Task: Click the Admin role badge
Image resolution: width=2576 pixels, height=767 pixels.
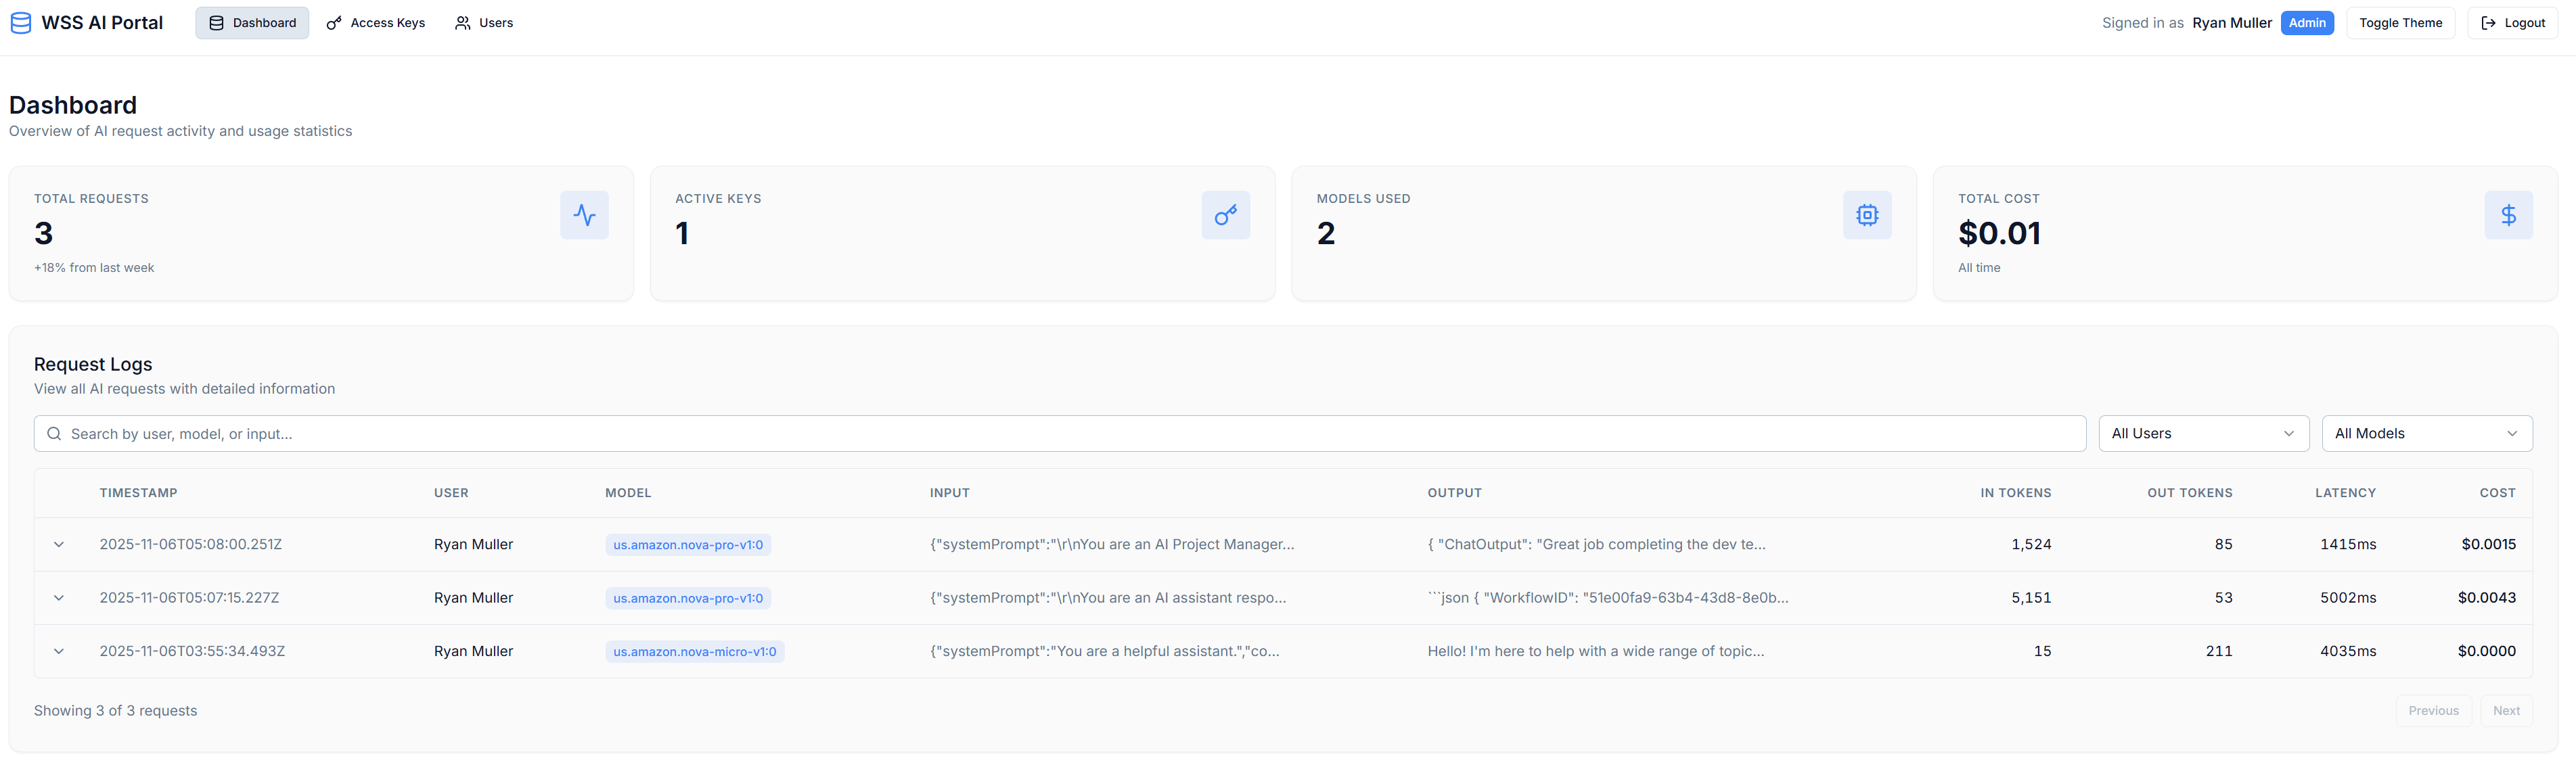Action: (2308, 22)
